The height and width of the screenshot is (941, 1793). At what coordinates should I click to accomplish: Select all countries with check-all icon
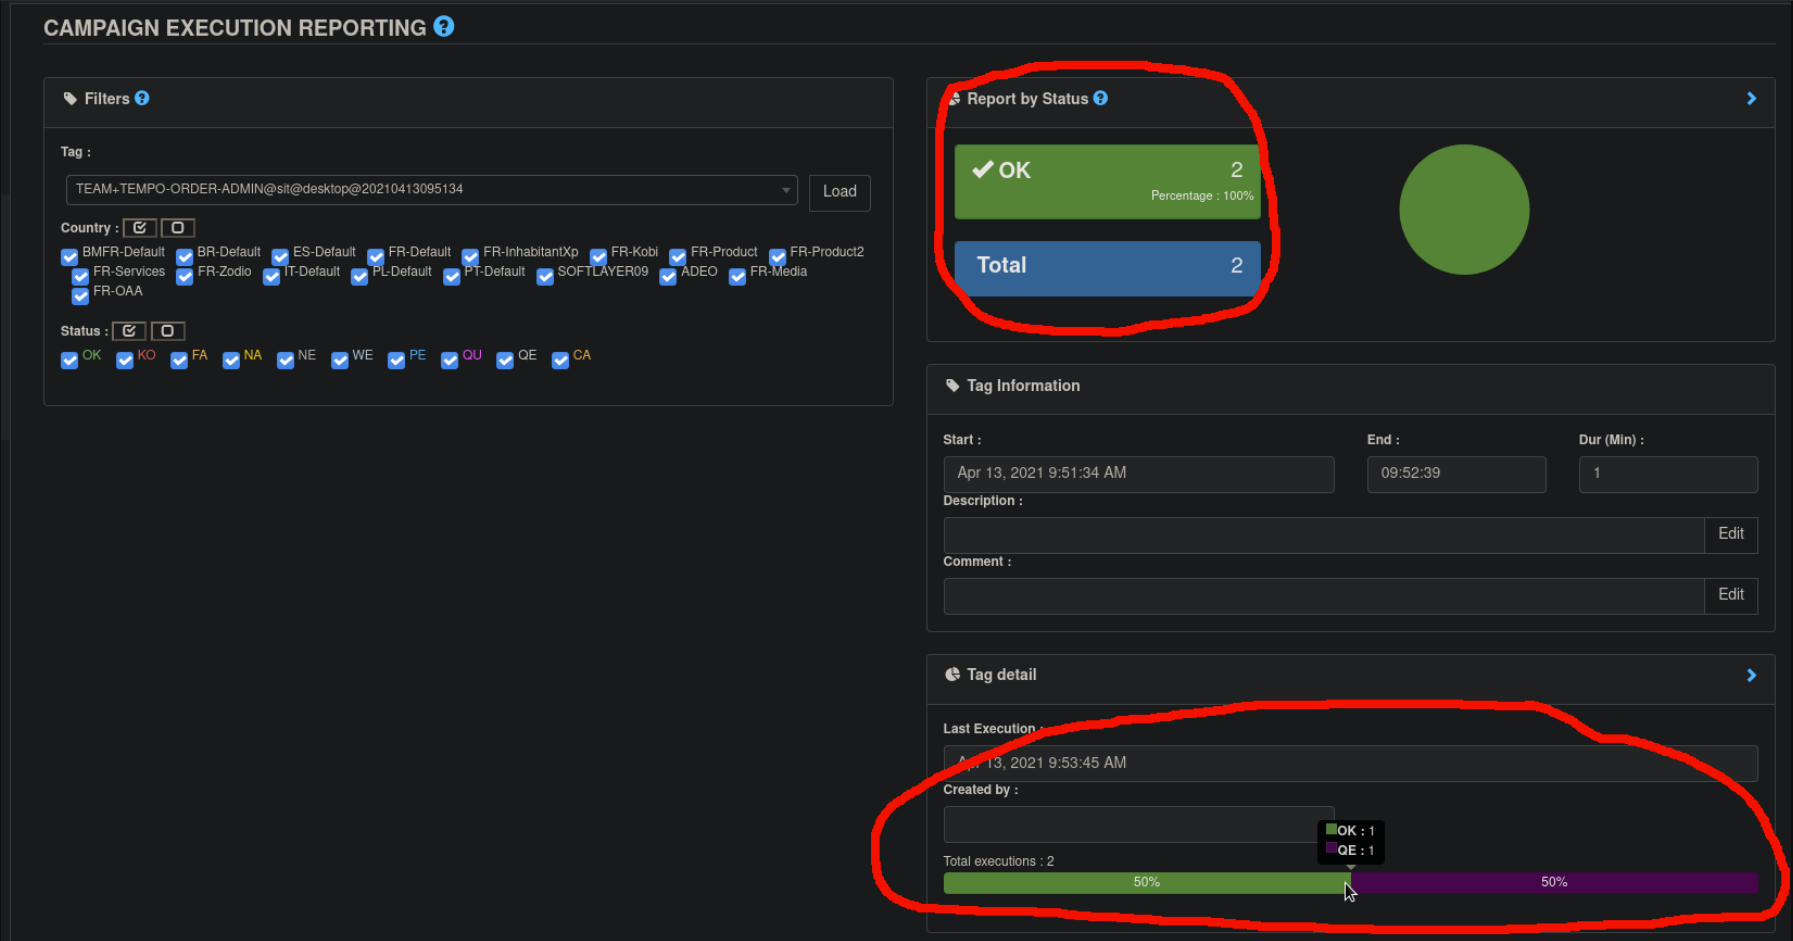click(x=140, y=228)
